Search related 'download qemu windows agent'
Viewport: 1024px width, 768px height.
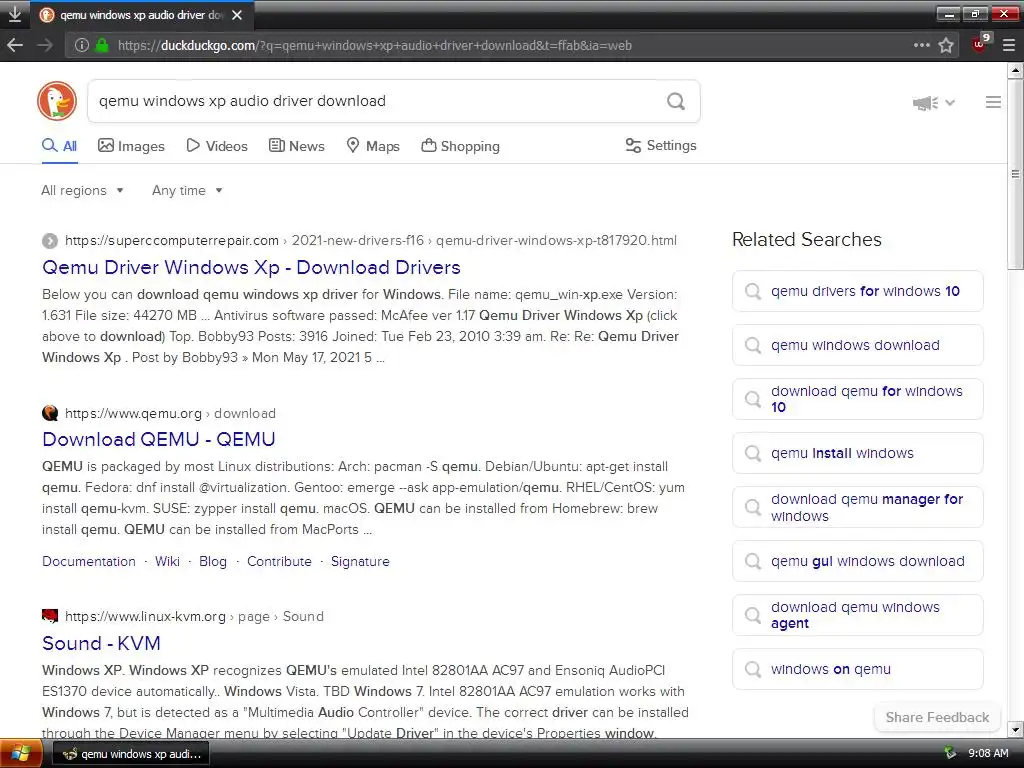857,615
